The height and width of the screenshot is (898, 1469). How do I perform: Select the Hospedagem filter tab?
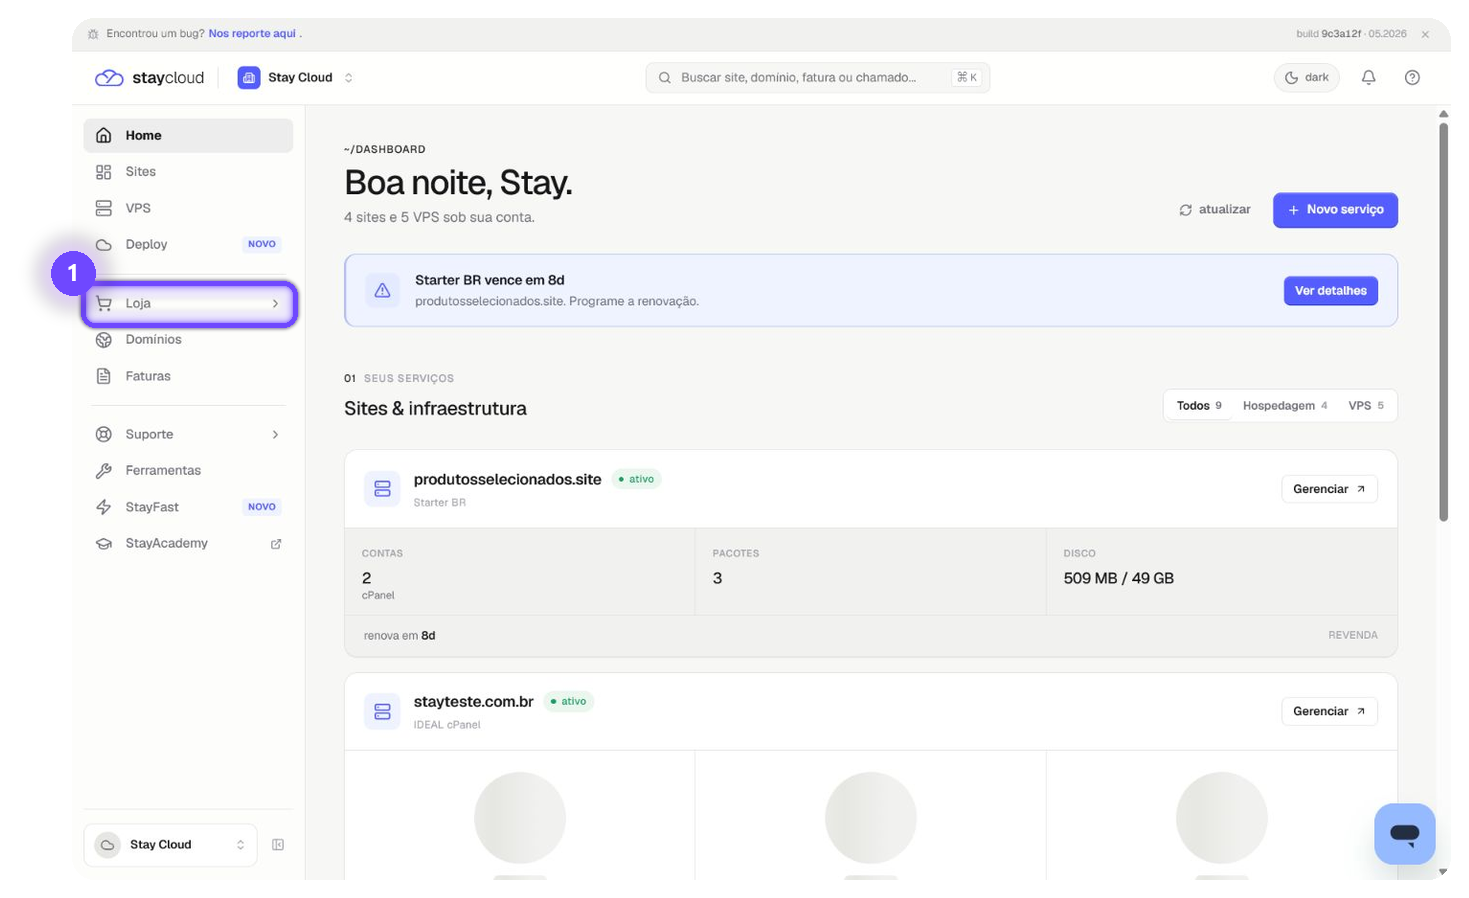1285,406
